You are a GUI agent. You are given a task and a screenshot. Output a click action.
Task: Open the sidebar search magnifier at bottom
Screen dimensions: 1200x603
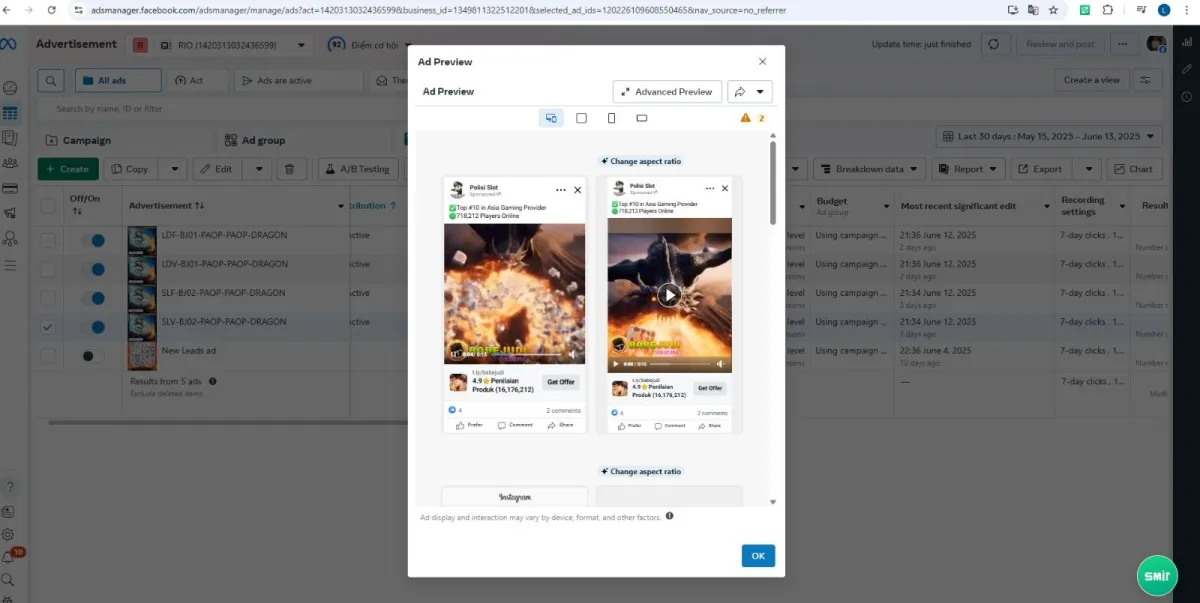pos(9,580)
